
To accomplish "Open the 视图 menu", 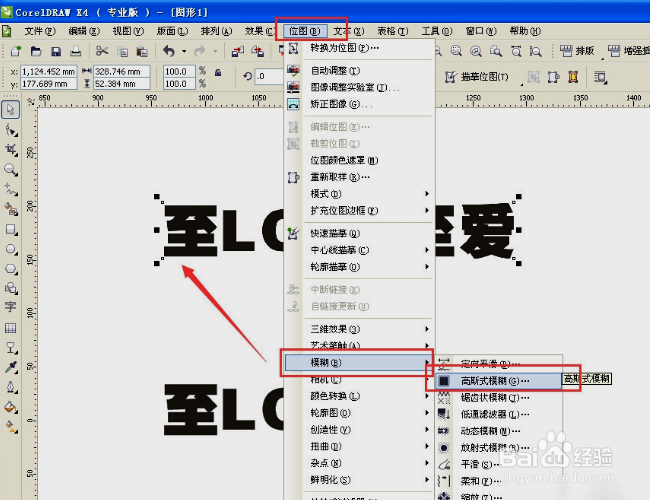I will [128, 31].
